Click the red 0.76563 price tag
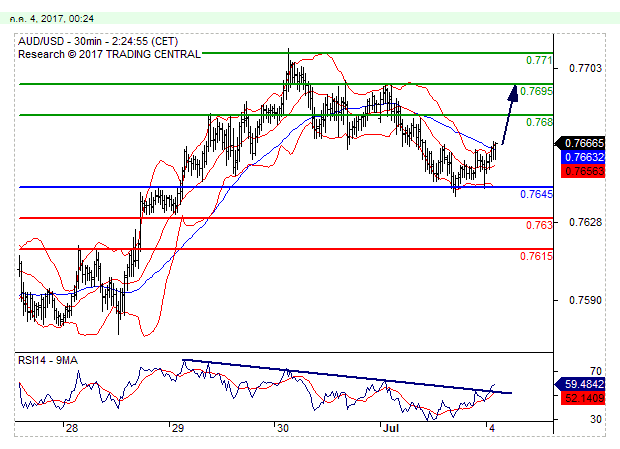This screenshot has width=620, height=449. pos(583,171)
